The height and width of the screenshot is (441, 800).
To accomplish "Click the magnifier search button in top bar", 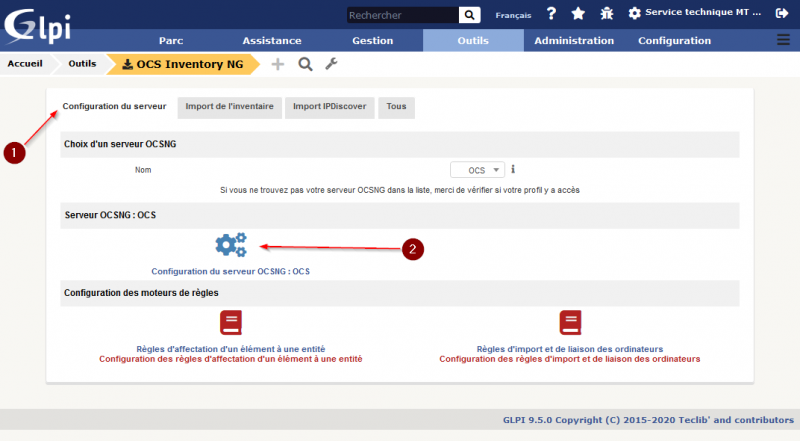I will point(469,15).
